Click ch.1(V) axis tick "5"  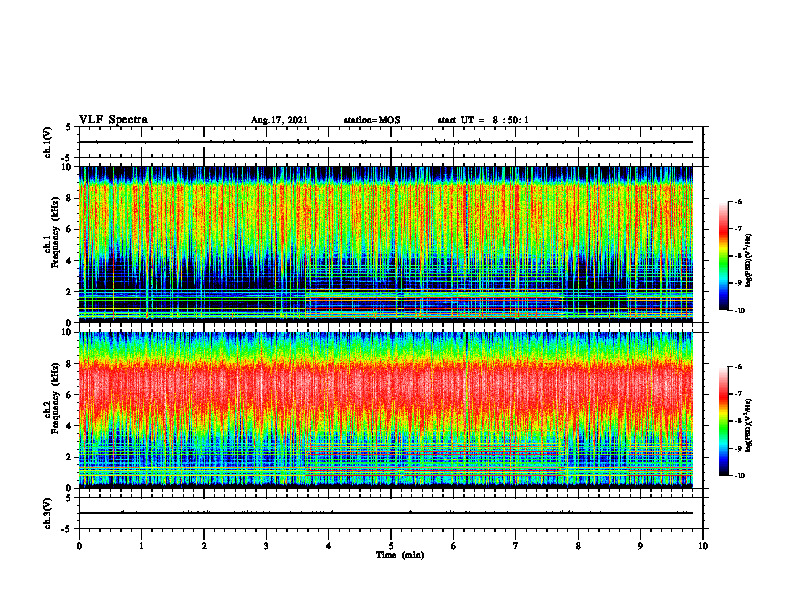69,127
